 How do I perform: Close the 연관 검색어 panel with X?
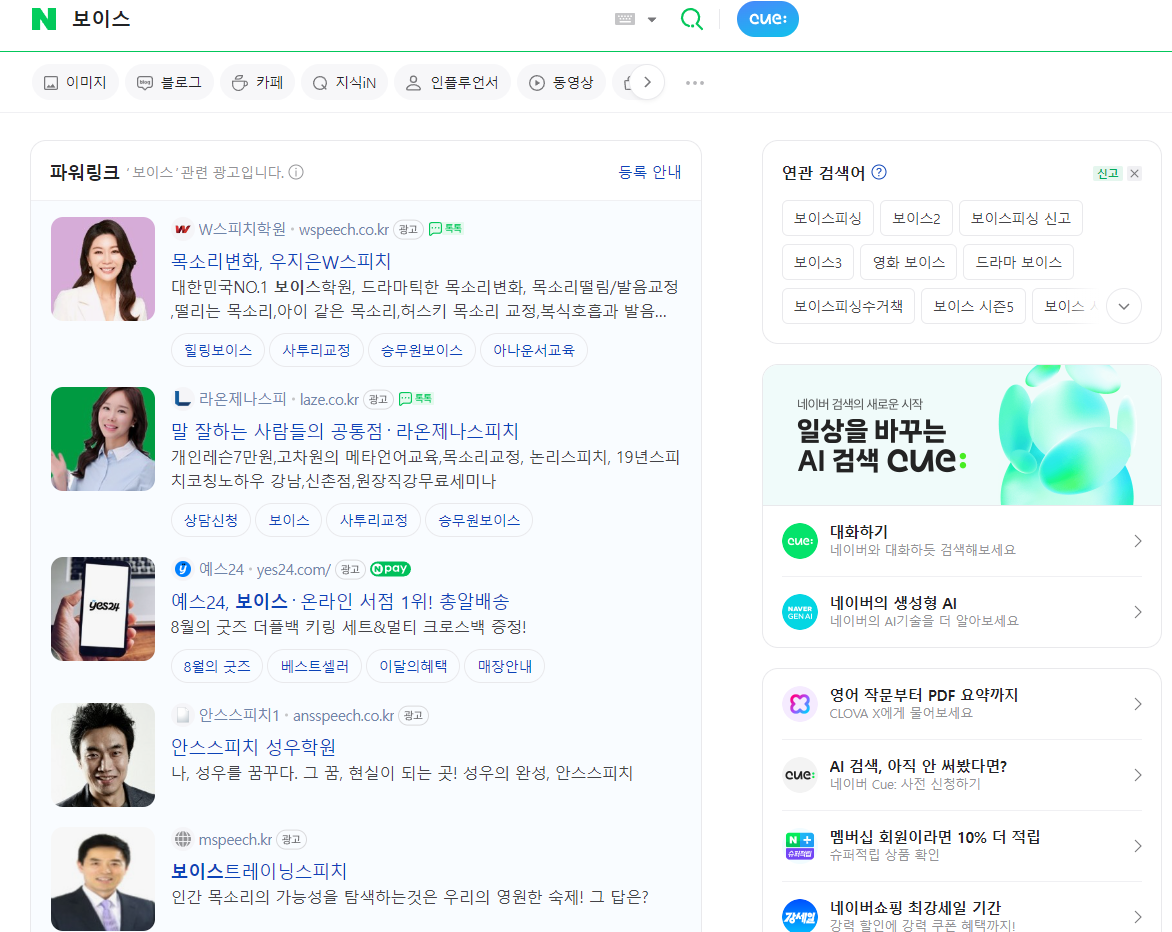pos(1135,173)
